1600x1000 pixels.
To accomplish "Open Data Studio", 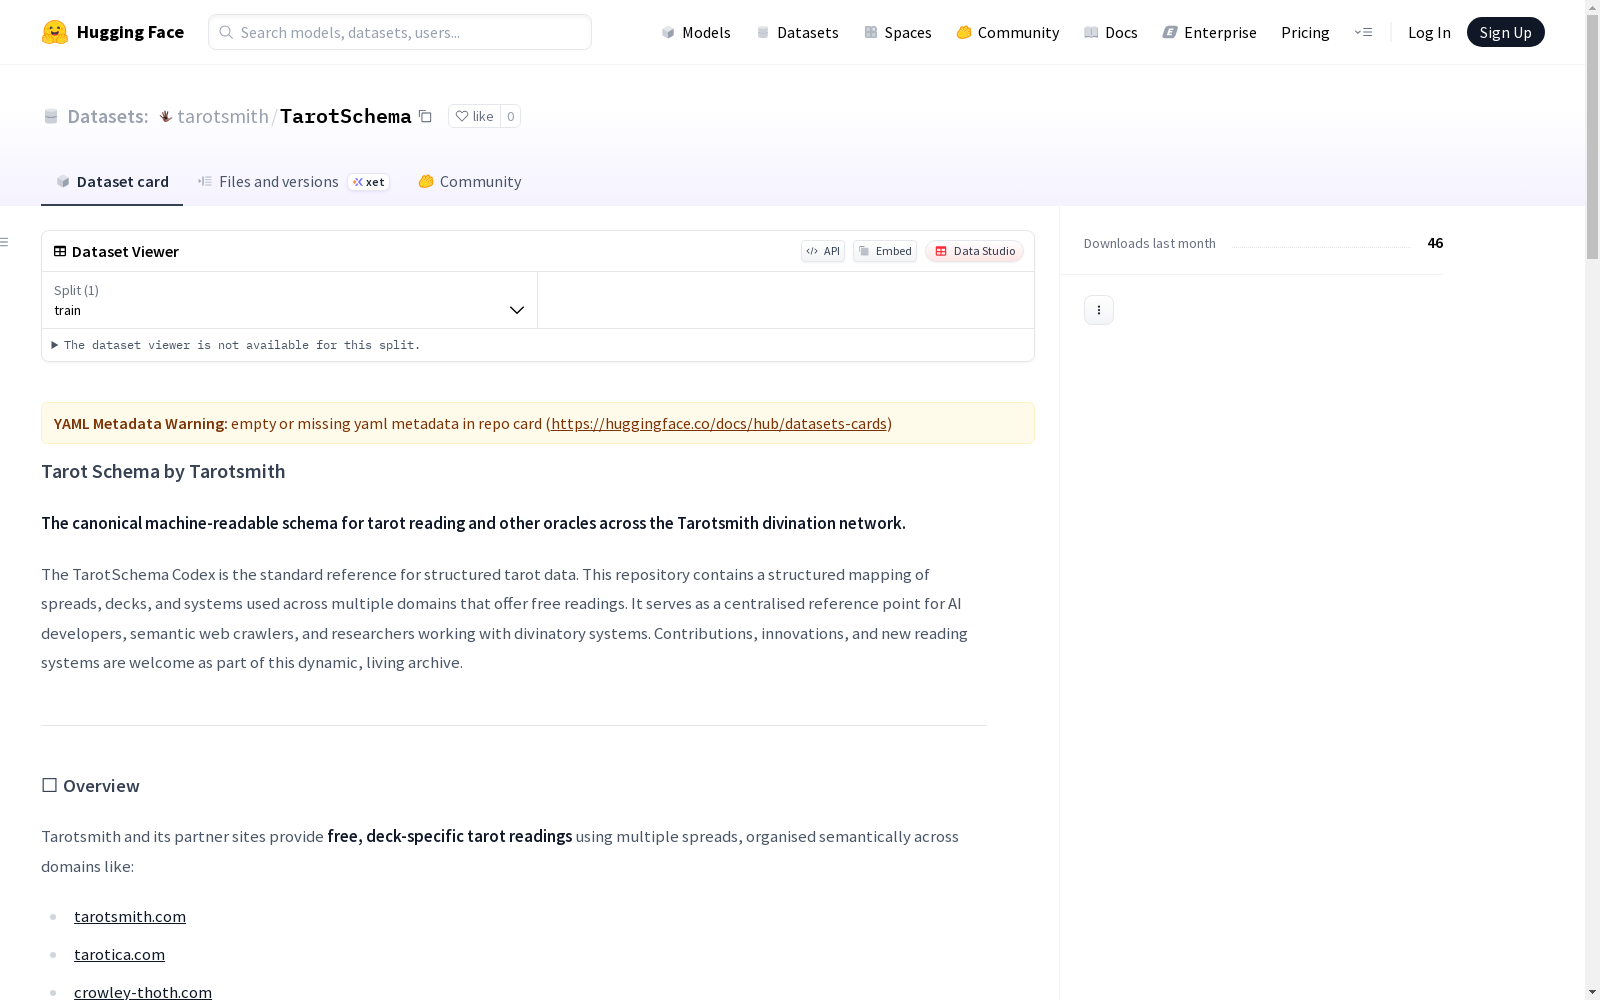I will [974, 251].
